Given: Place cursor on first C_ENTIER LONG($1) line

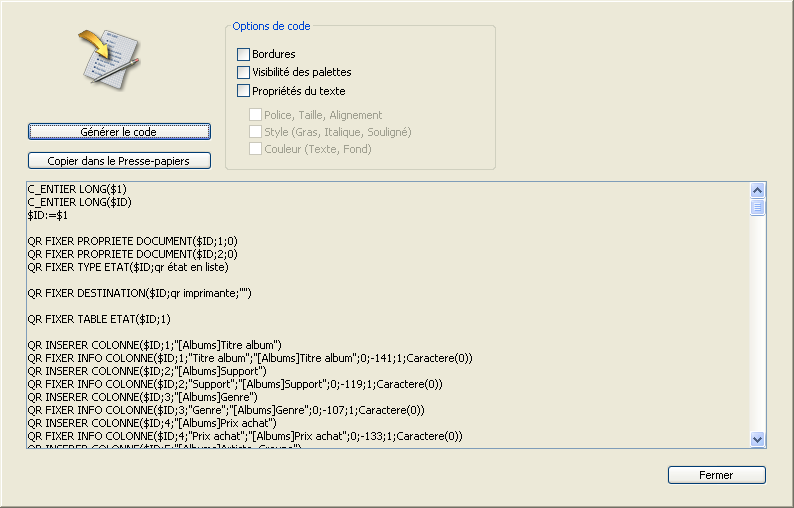Looking at the screenshot, I should click(x=77, y=189).
